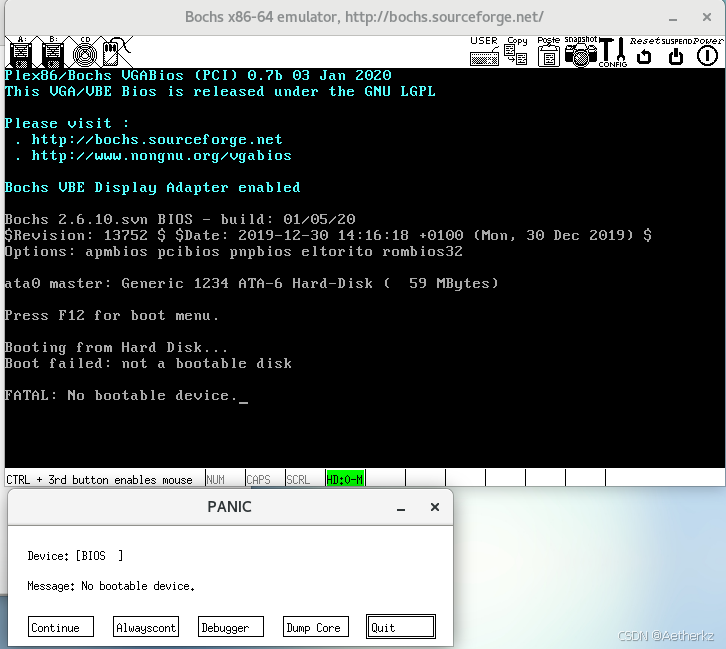Click the Bochs window title bar

[x=364, y=18]
